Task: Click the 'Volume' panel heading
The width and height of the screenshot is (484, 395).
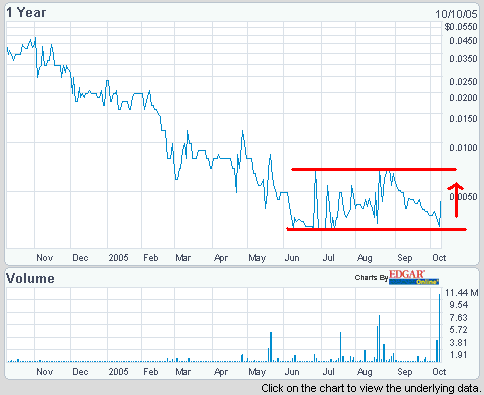Action: [30, 278]
